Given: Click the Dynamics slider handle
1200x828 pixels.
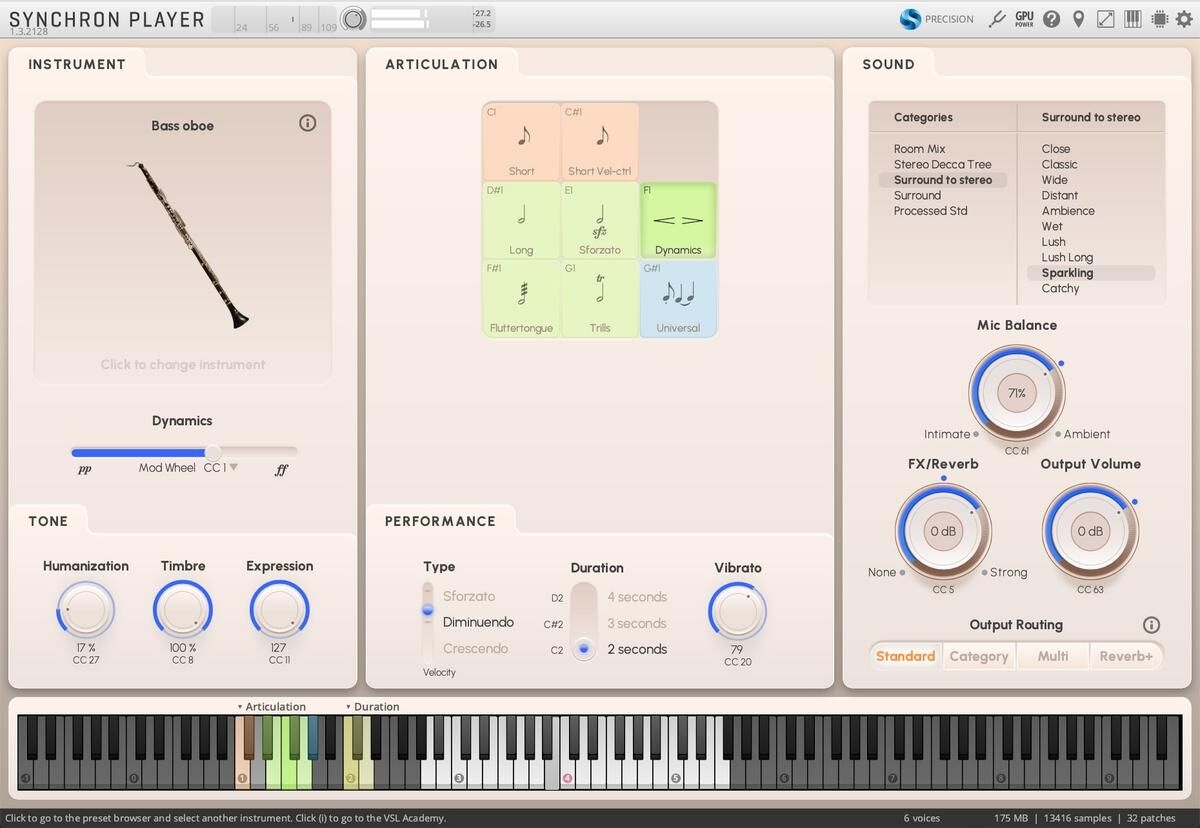Looking at the screenshot, I should tap(213, 452).
